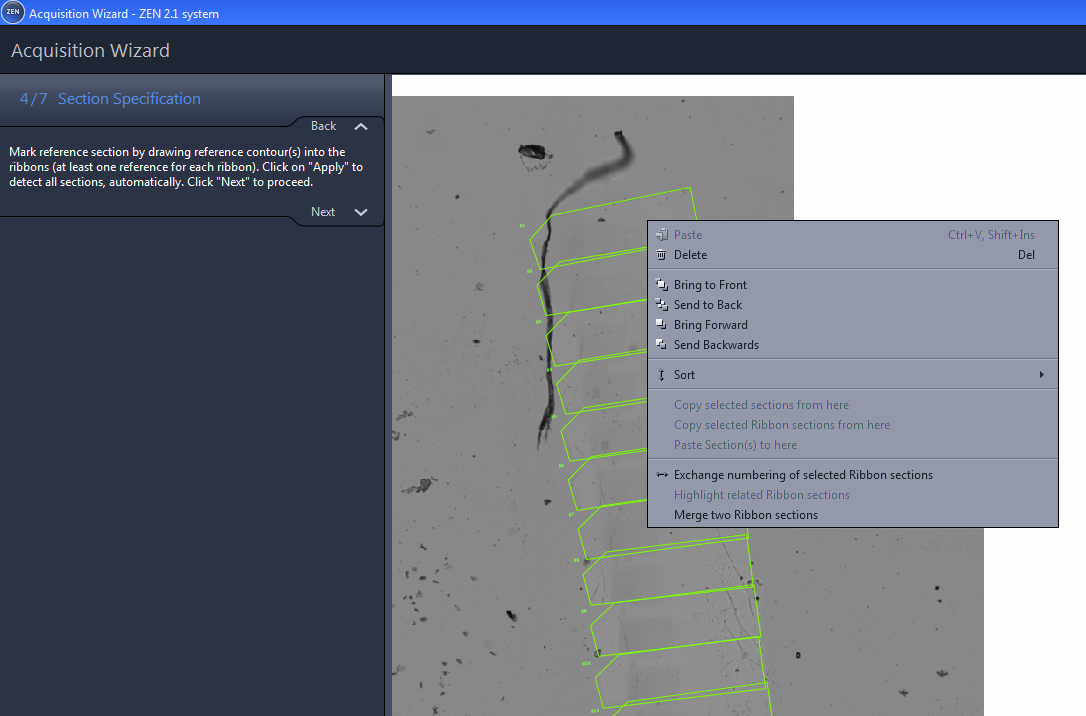Viewport: 1086px width, 716px height.
Task: Select the Bring to Front icon
Action: 661,285
